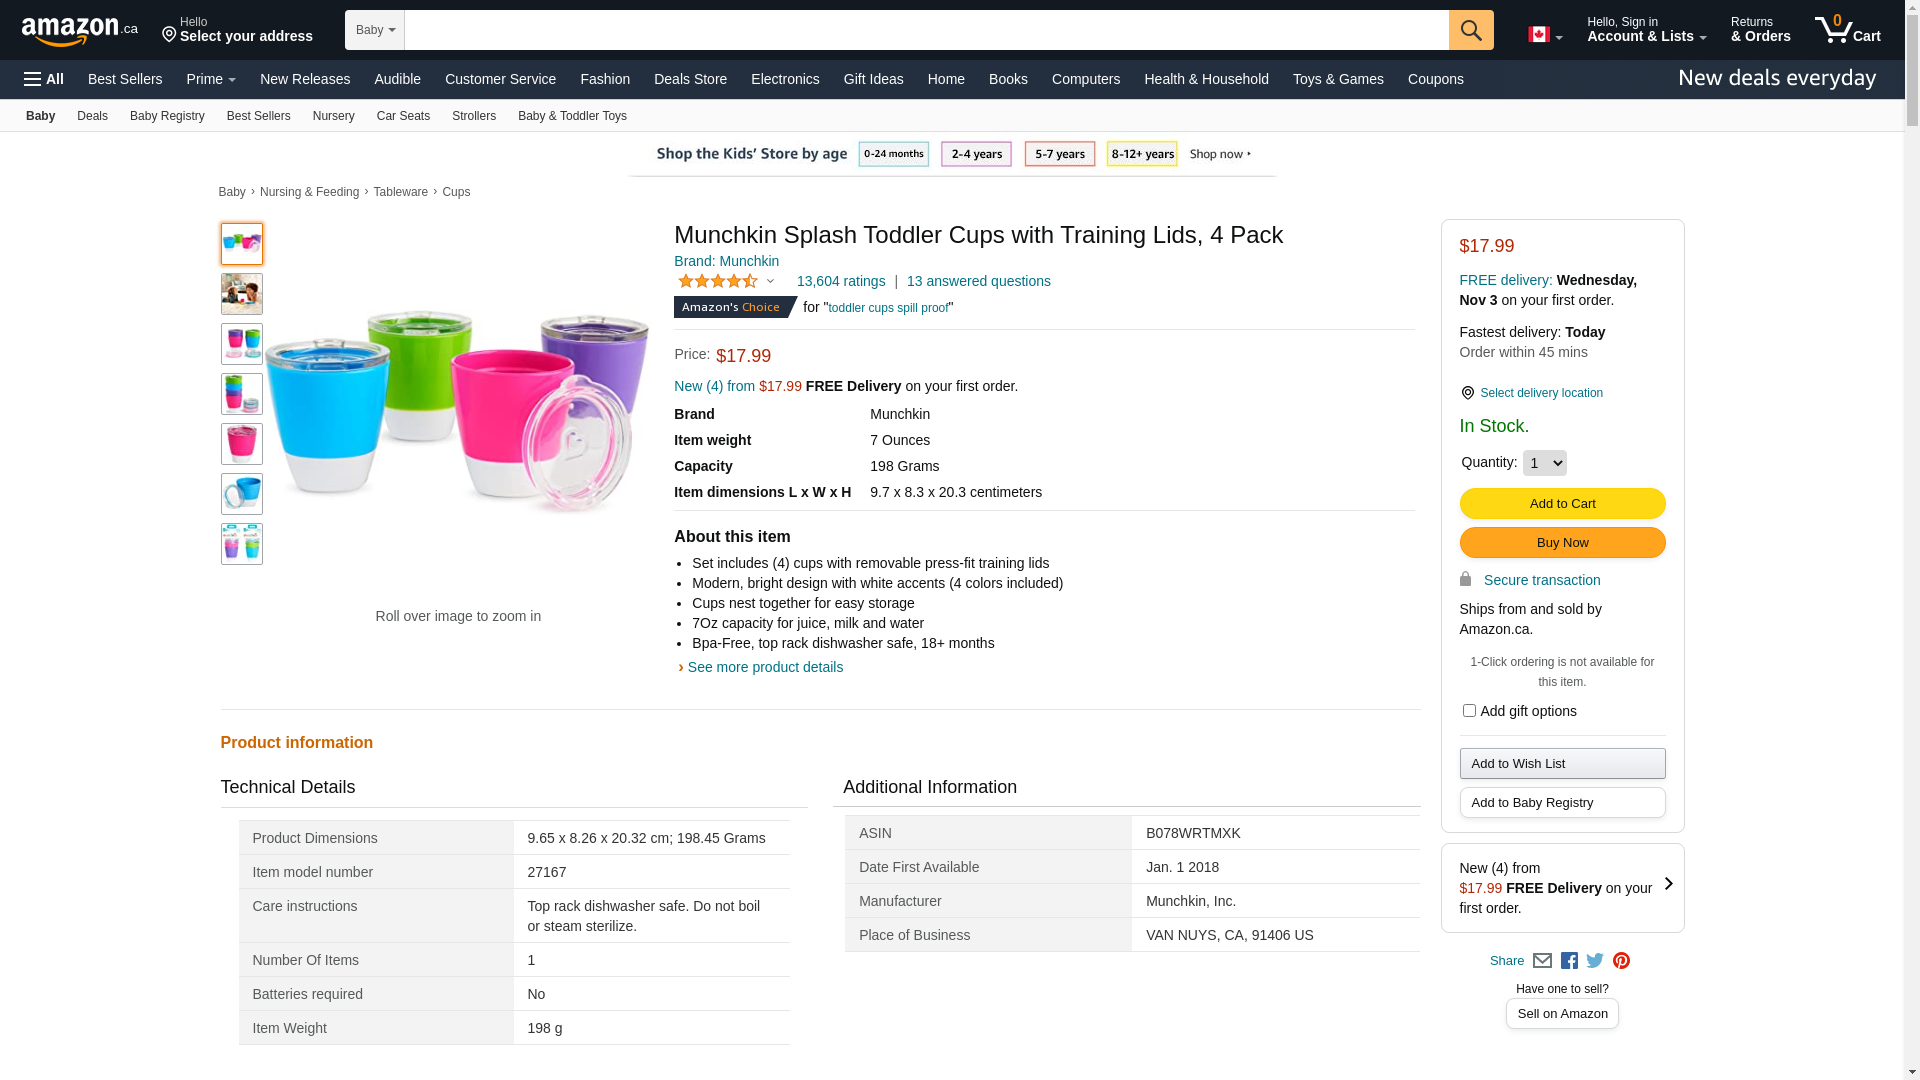Open the Quantity dropdown
The width and height of the screenshot is (1920, 1080).
click(1544, 463)
